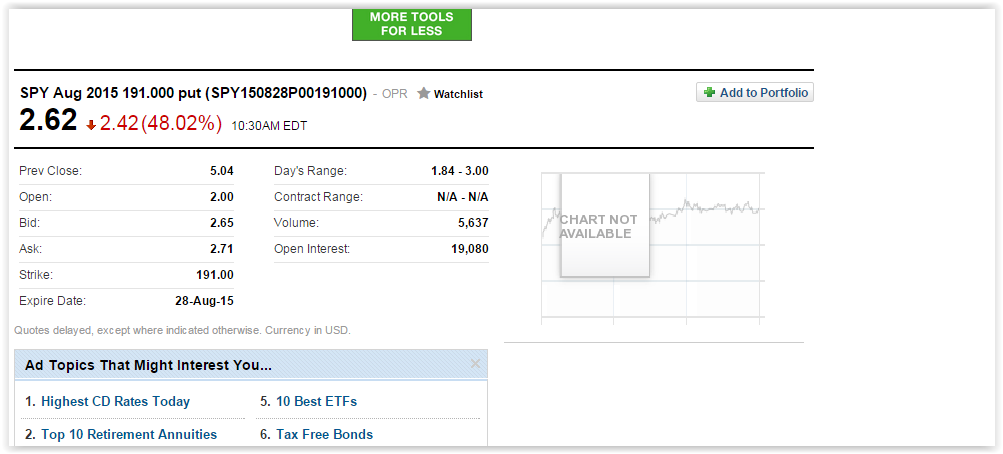1003x454 pixels.
Task: Select the SPY Aug 2015 191.000 put title
Action: (193, 93)
